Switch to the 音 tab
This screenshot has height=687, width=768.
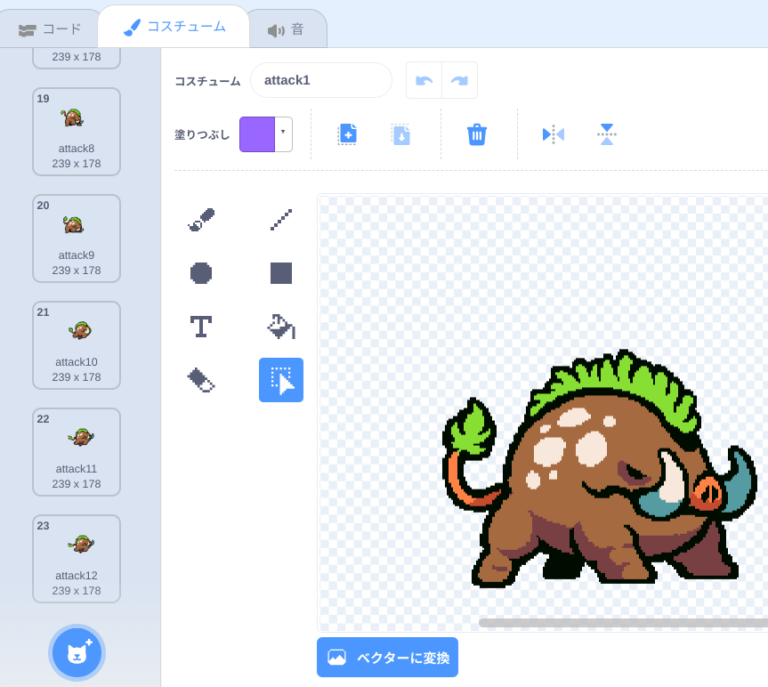pos(286,30)
